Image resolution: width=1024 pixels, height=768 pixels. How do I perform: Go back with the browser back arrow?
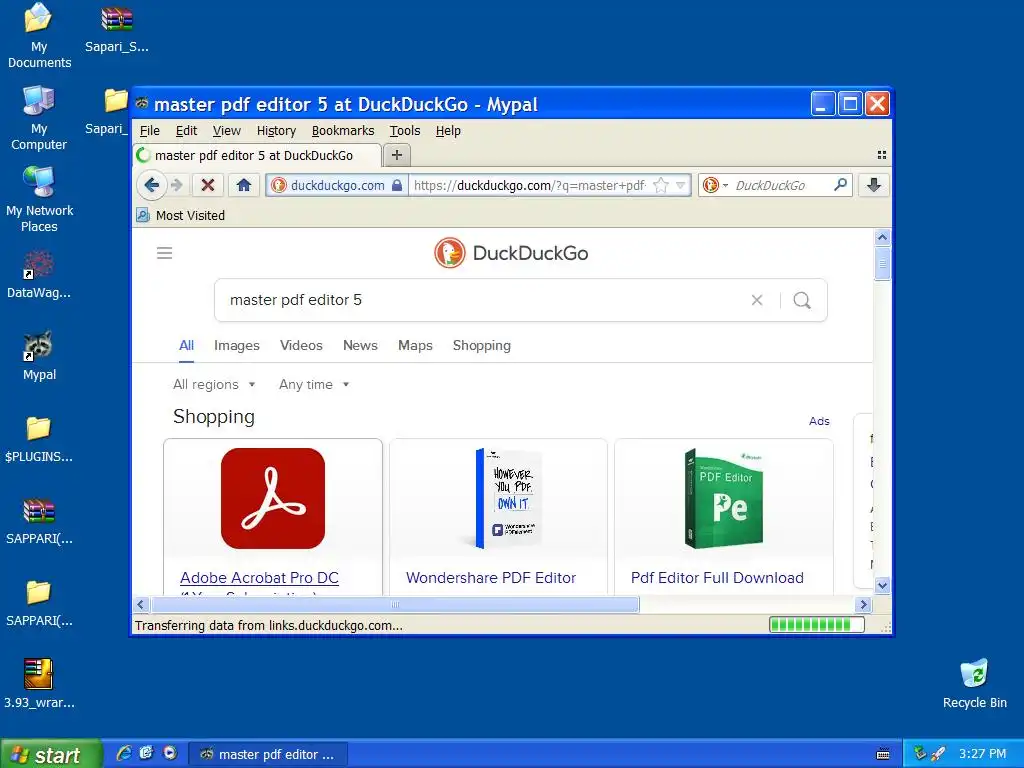[x=152, y=185]
